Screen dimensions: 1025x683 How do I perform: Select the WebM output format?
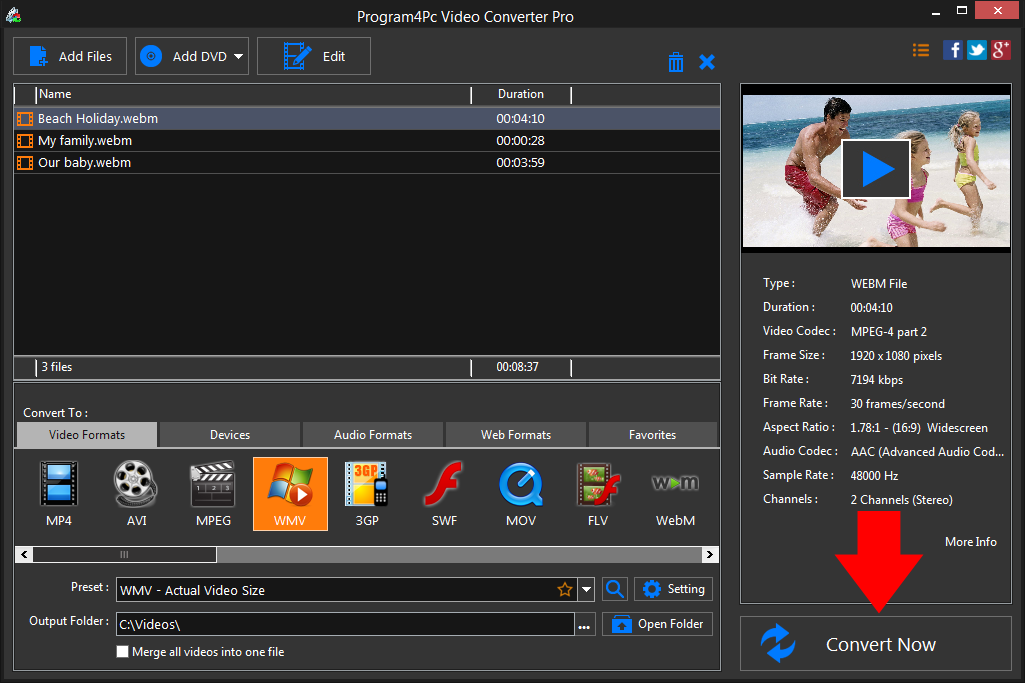[x=674, y=494]
